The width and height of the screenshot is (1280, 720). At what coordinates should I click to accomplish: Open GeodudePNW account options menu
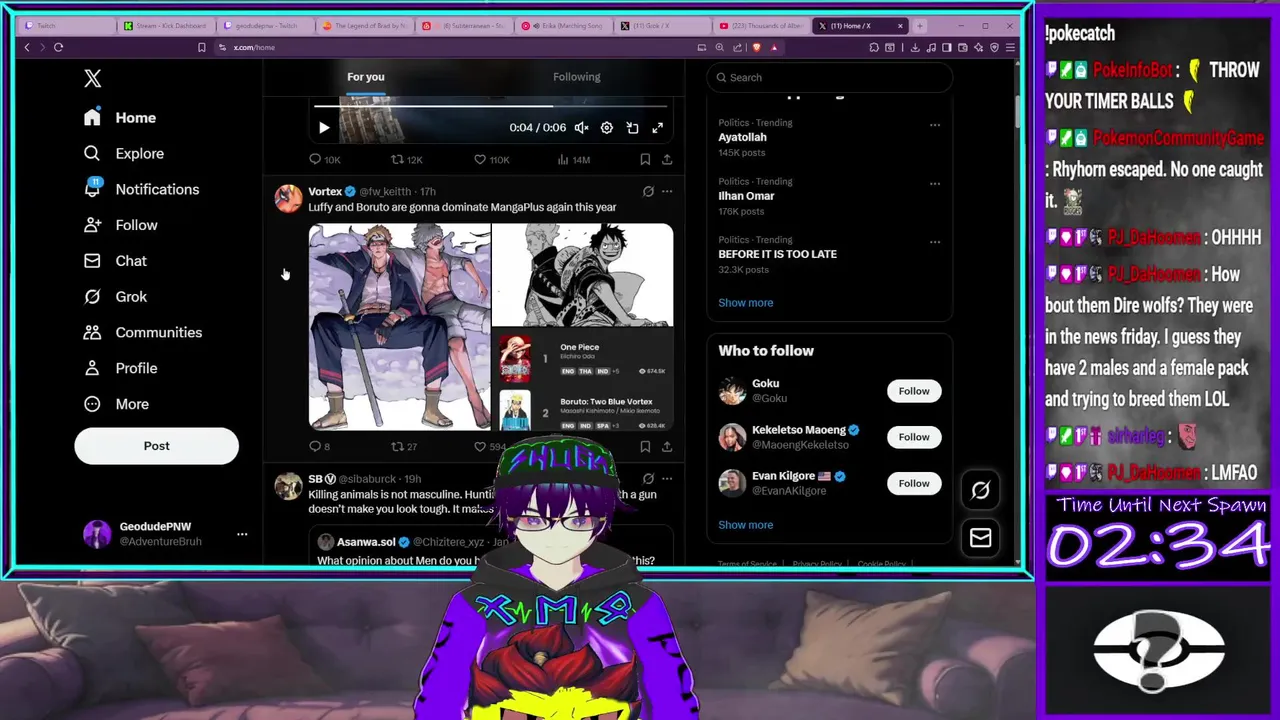242,535
